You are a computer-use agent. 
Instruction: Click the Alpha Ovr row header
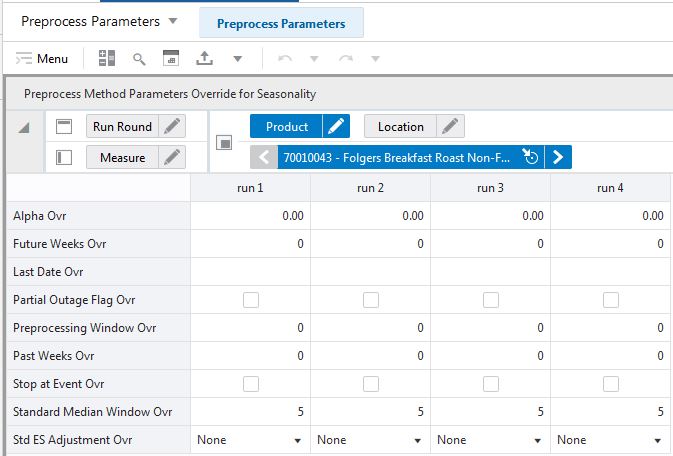(x=99, y=216)
